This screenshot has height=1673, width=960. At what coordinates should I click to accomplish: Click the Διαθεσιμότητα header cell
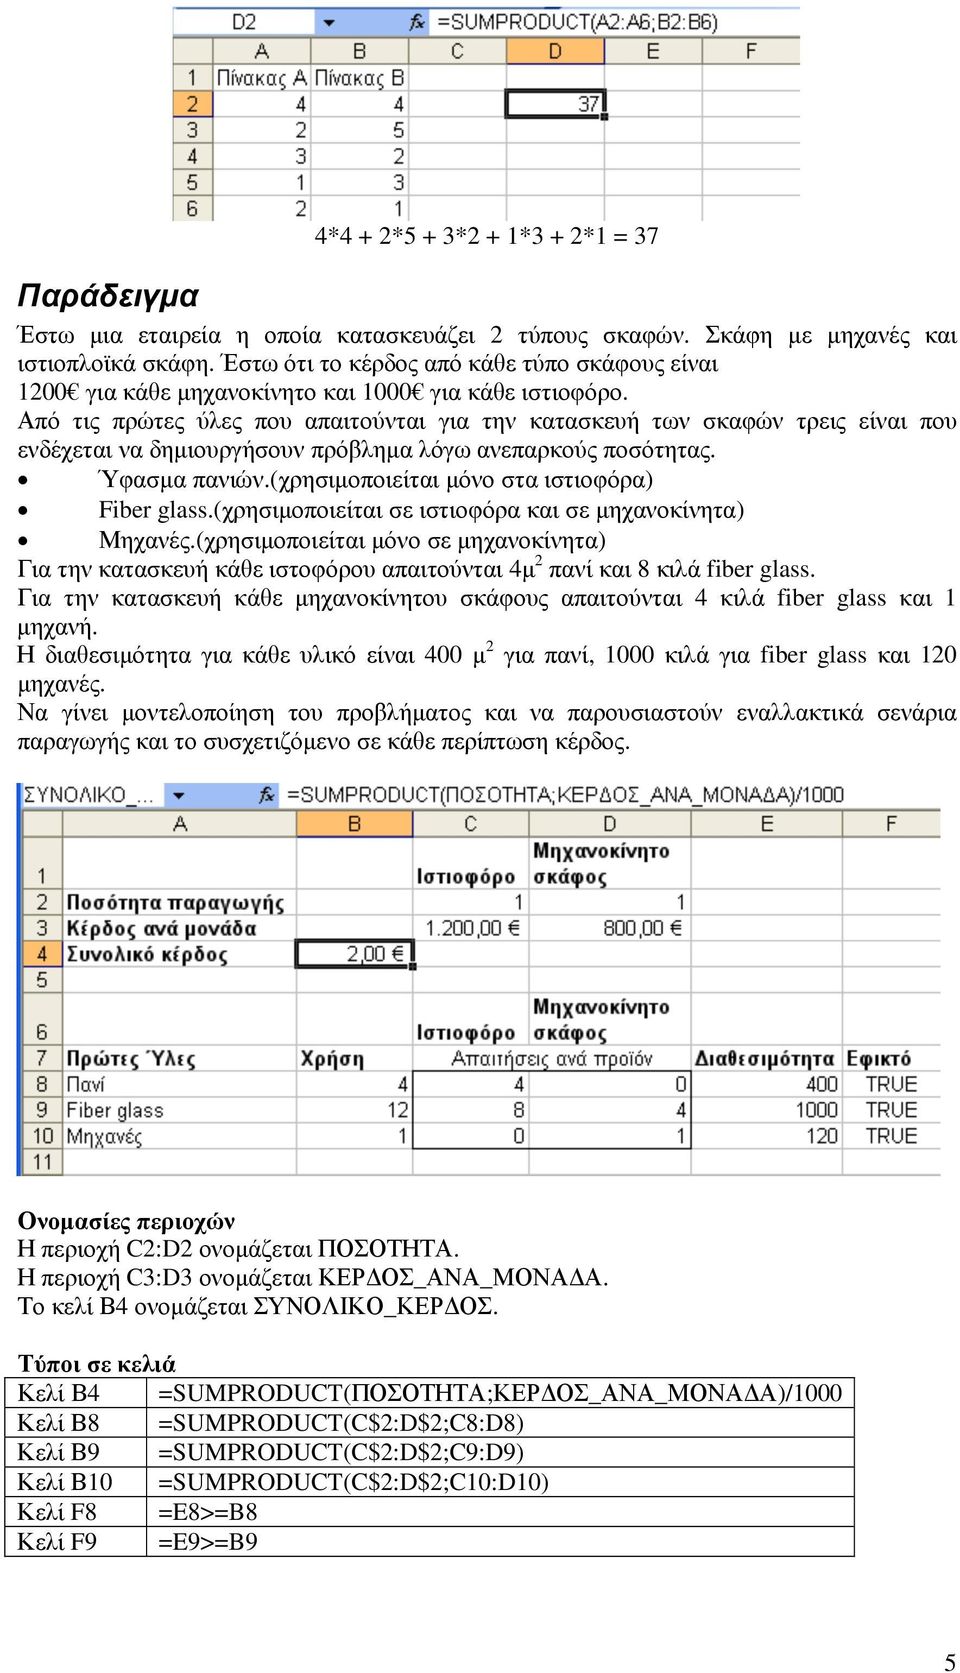767,1058
